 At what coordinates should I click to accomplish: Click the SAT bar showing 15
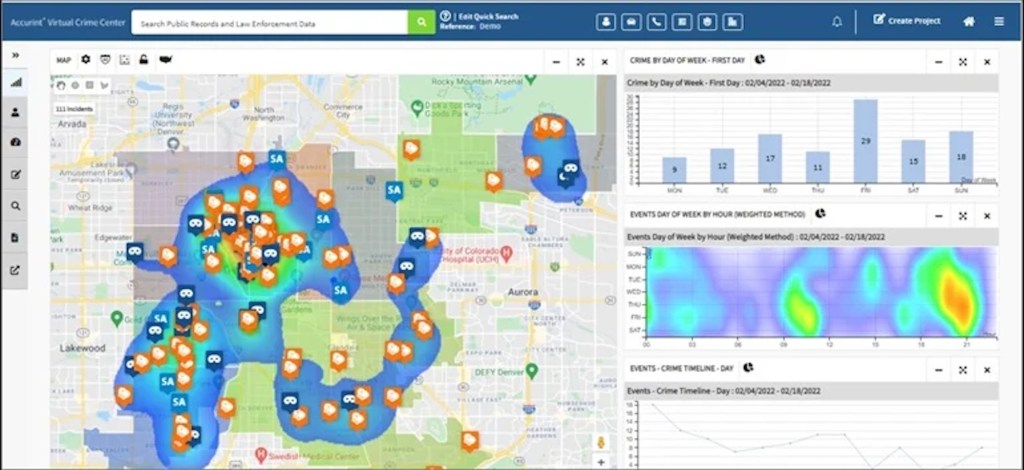(x=914, y=161)
